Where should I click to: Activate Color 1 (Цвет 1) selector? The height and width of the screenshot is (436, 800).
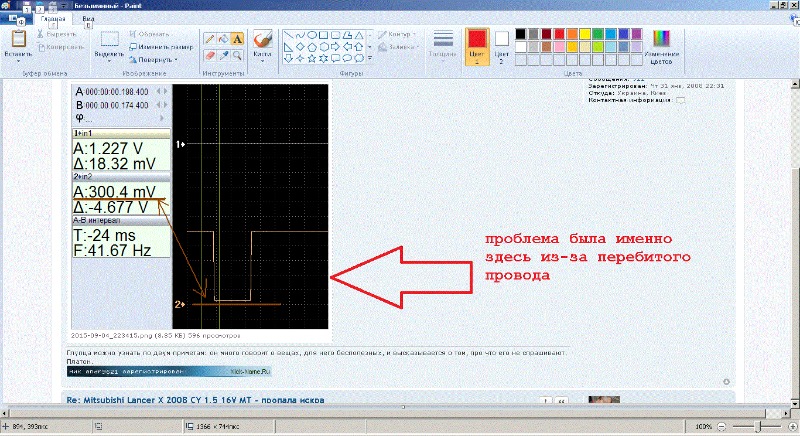(x=476, y=45)
